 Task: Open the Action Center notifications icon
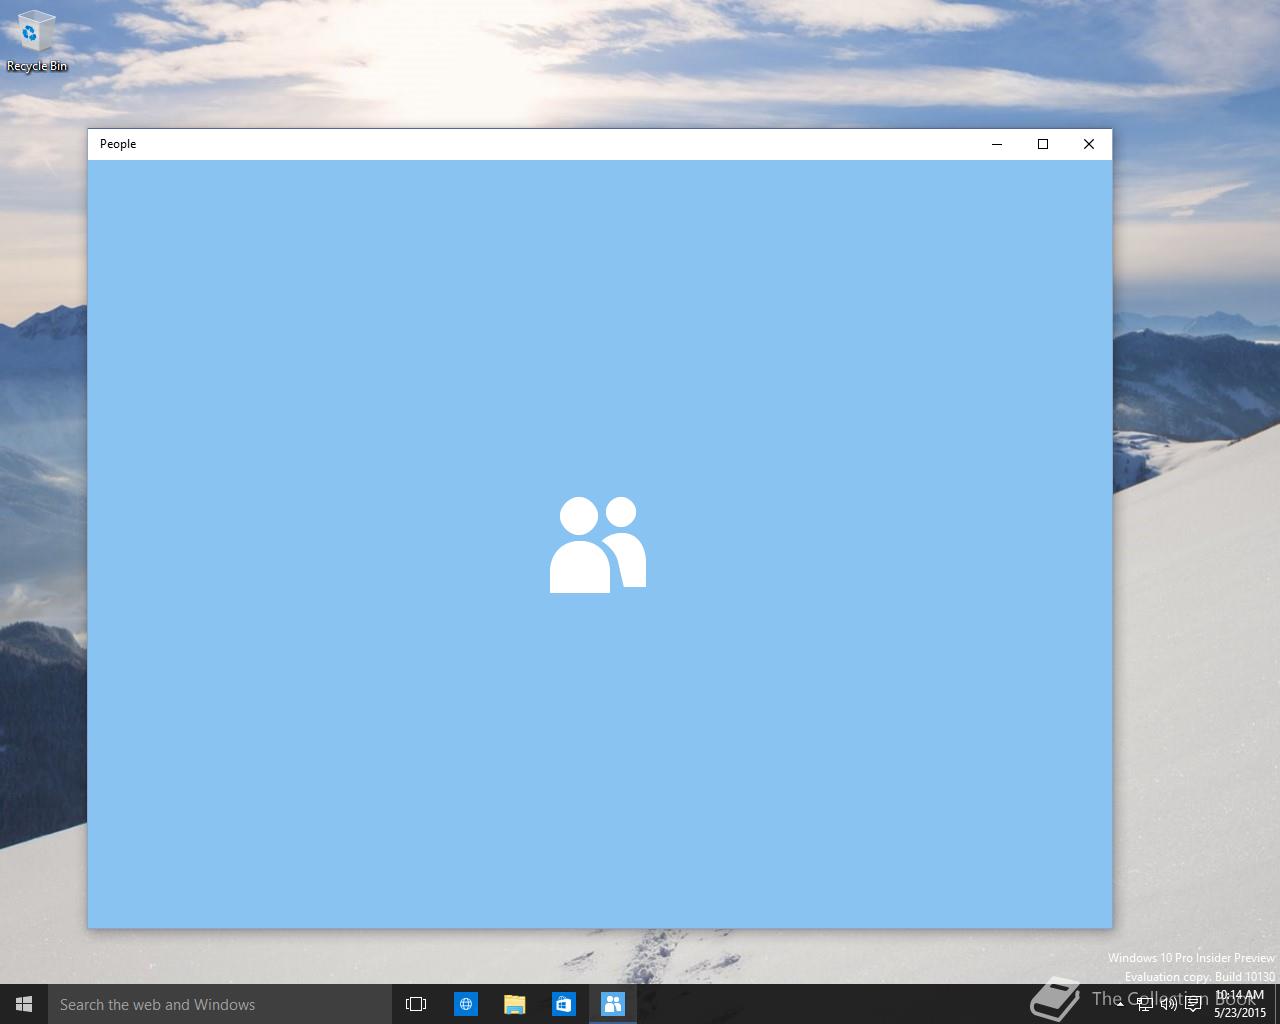pos(1193,1004)
